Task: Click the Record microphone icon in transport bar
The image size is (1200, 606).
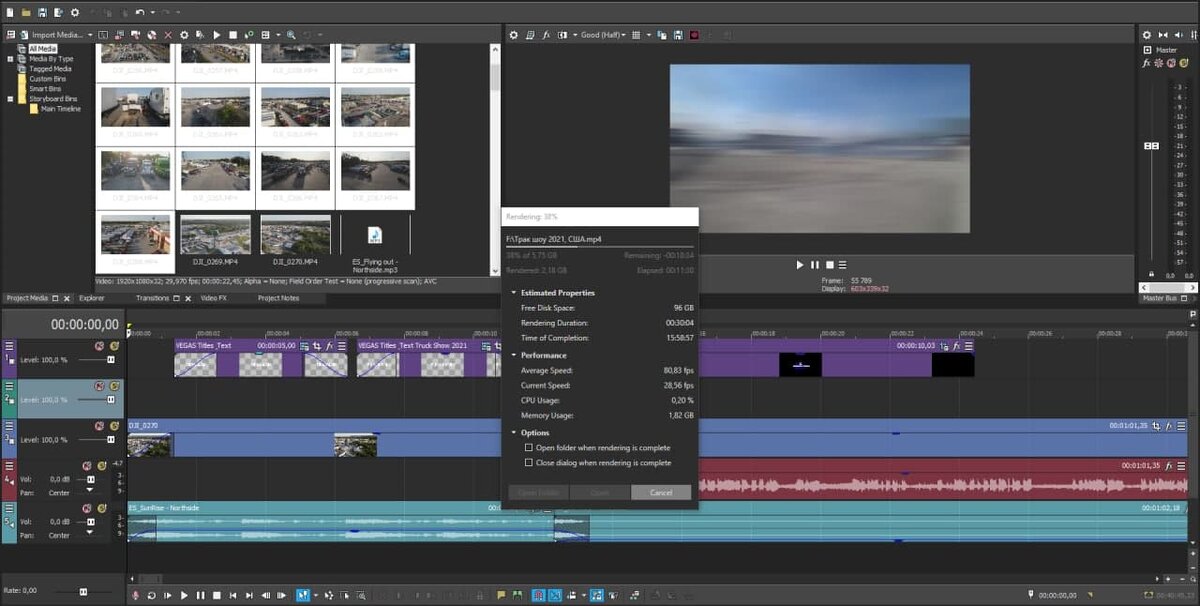Action: coord(136,595)
